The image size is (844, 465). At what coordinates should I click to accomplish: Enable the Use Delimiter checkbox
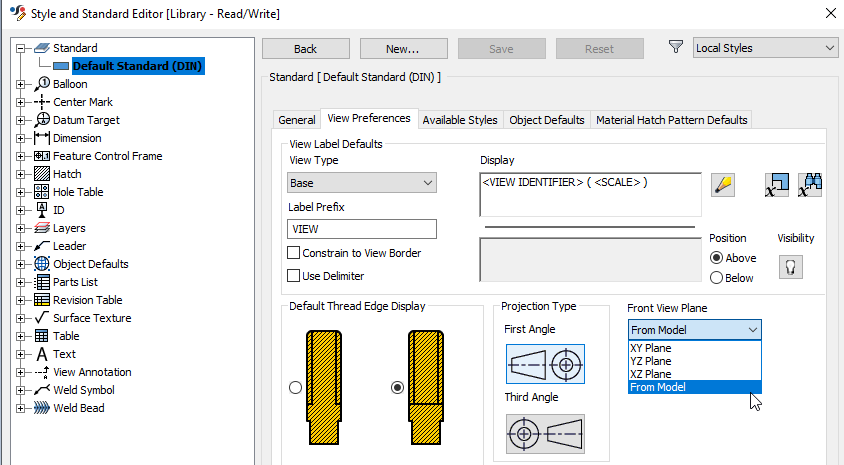[x=293, y=276]
